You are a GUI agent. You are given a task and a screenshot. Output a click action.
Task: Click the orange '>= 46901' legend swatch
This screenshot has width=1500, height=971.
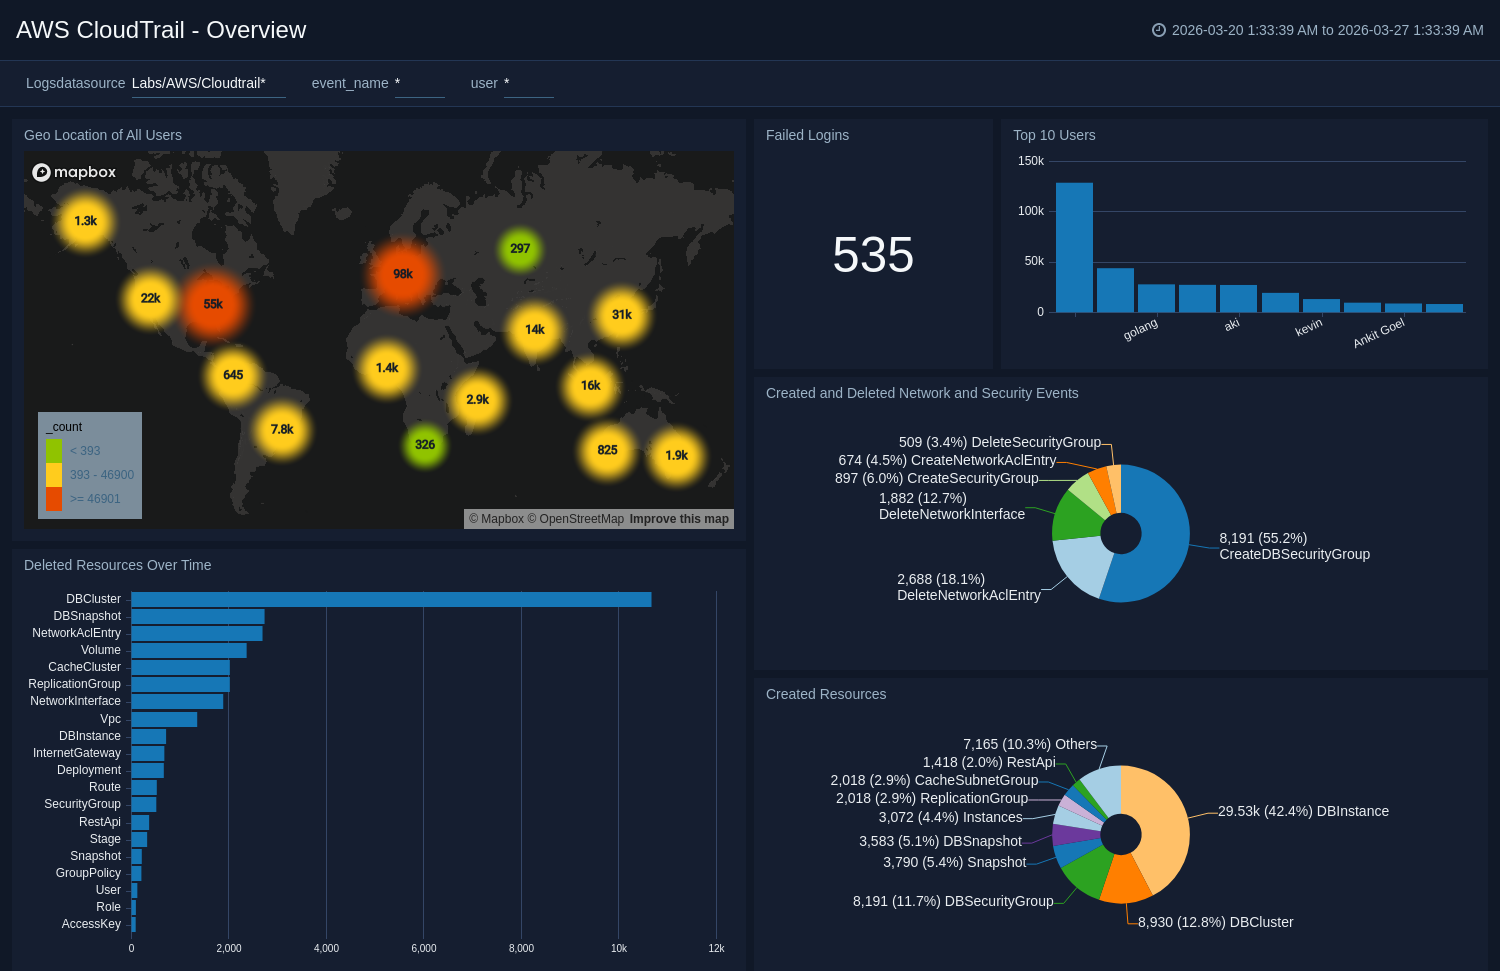(54, 499)
